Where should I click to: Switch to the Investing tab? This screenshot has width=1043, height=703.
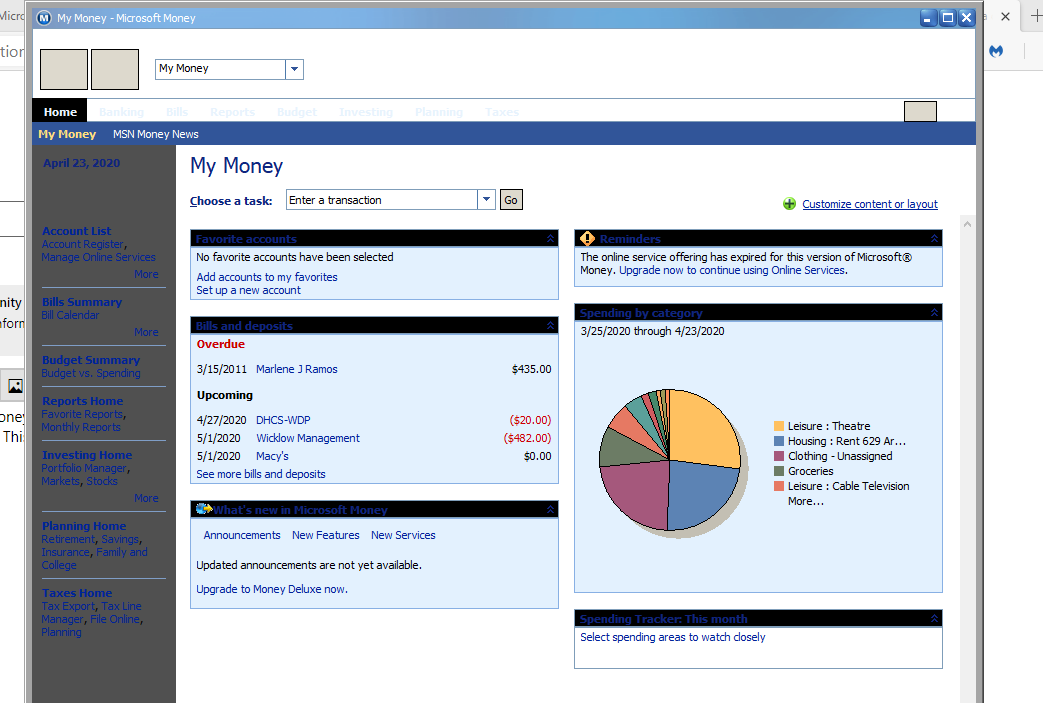366,112
